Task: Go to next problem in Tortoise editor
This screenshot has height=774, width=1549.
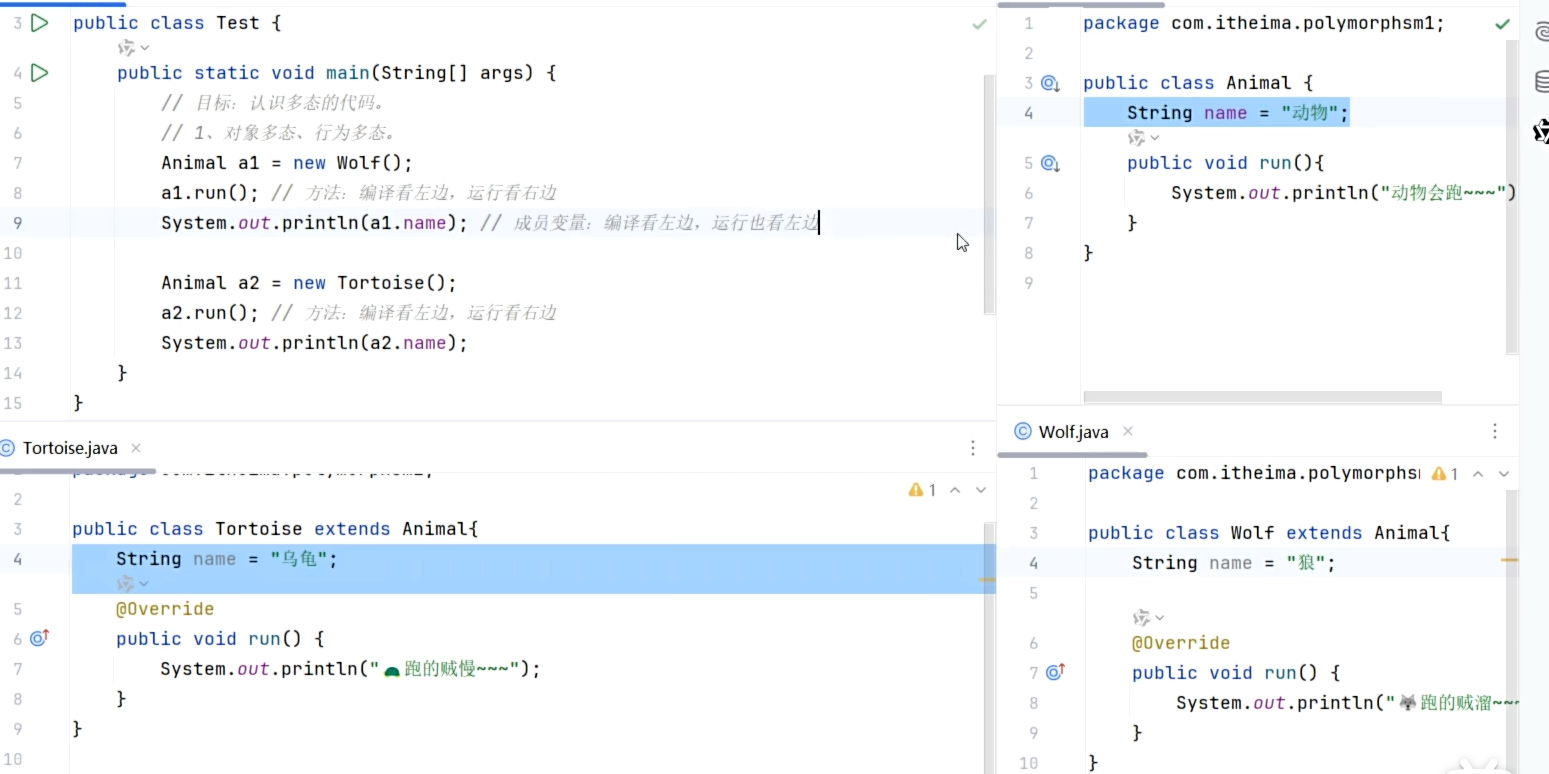Action: pyautogui.click(x=981, y=490)
